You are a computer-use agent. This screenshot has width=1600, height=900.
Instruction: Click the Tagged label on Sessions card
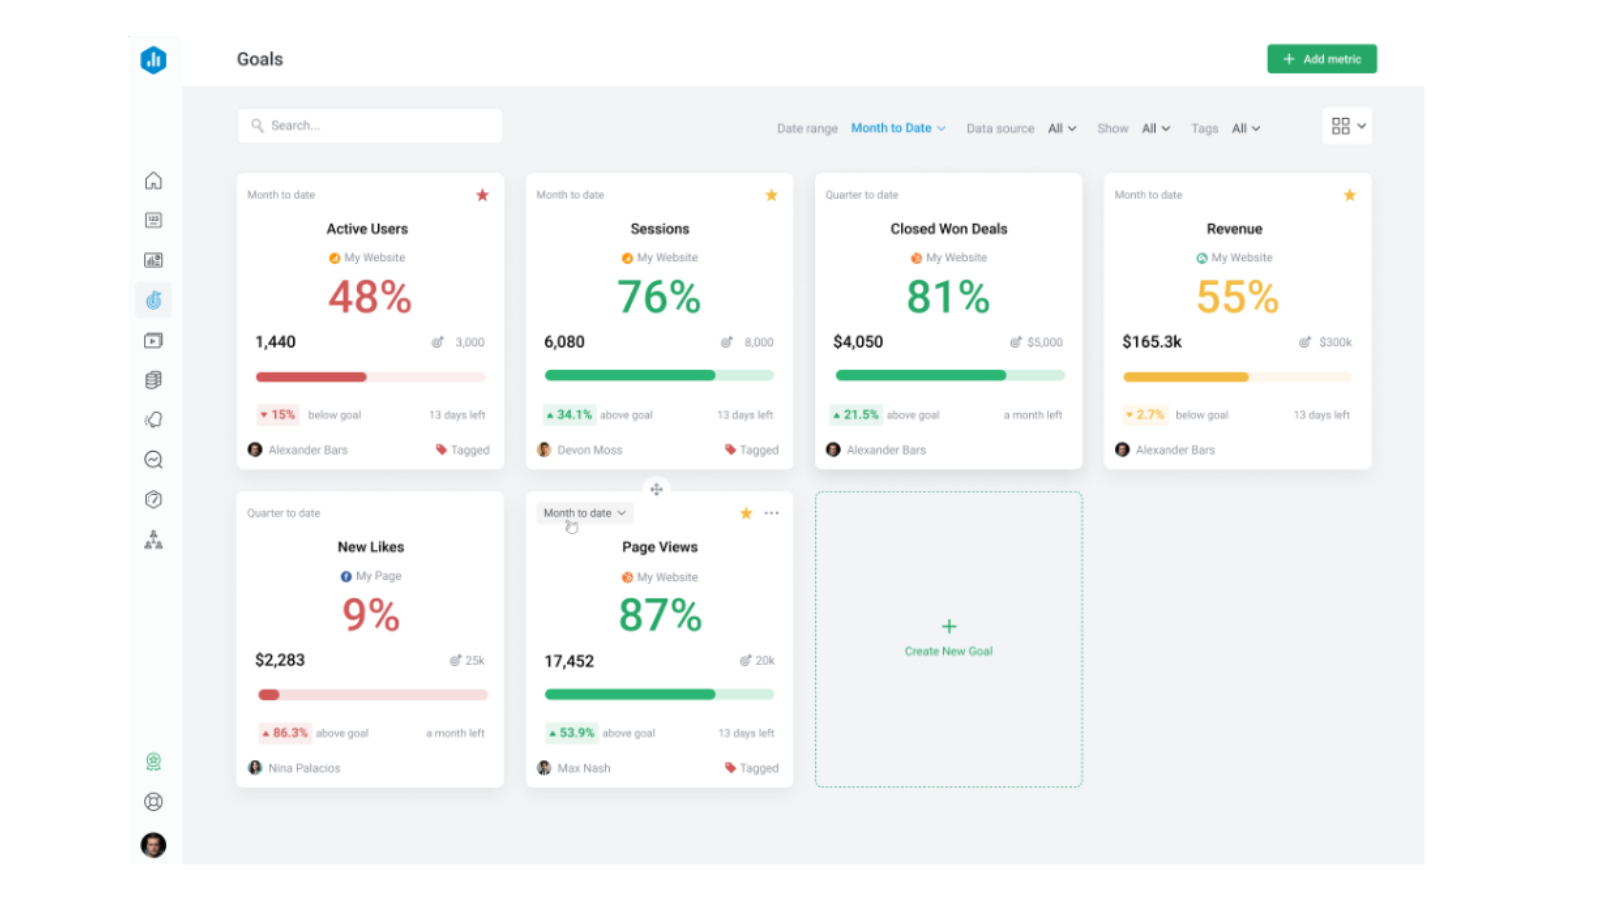point(752,450)
